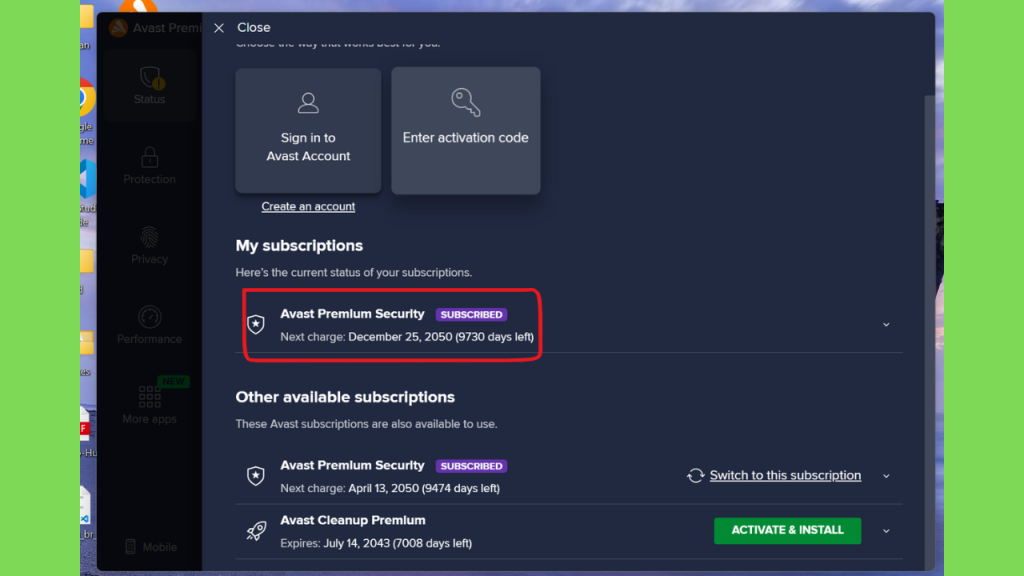
Task: Expand the current Avast Premium Security subscription
Action: [x=886, y=325]
